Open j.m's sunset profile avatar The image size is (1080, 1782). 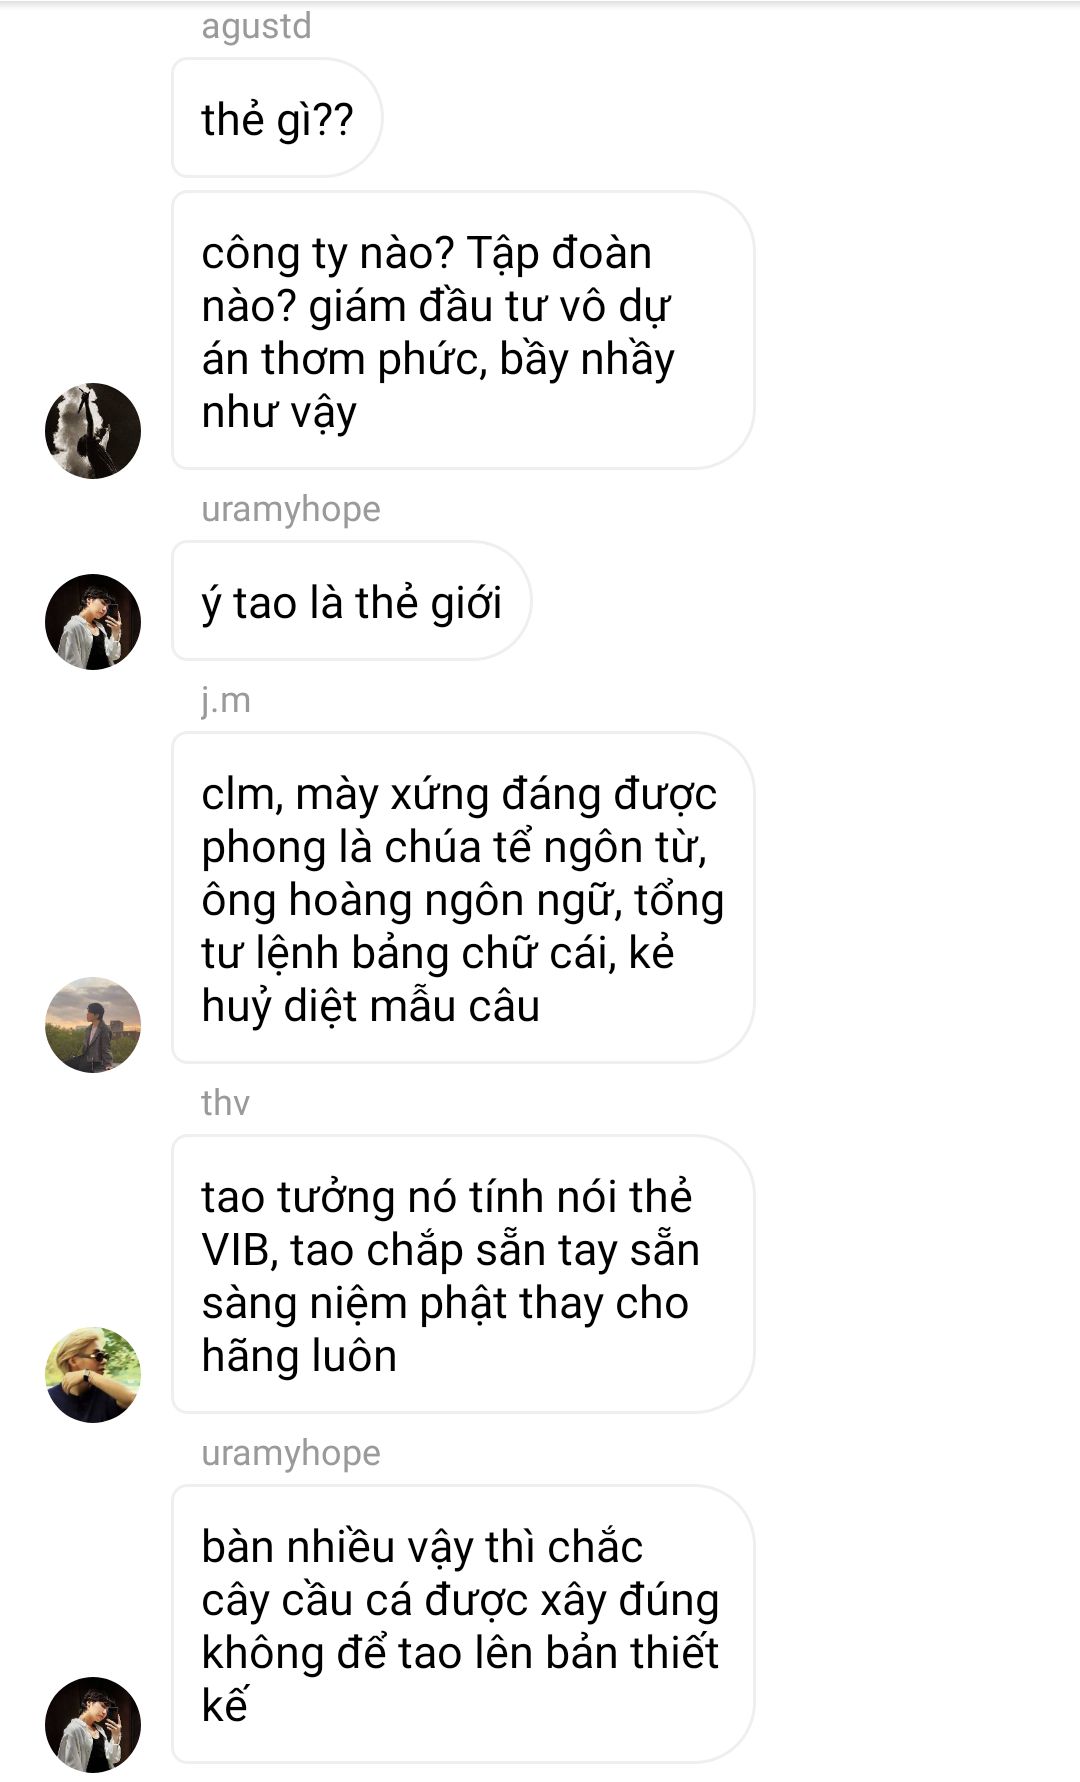point(93,1025)
